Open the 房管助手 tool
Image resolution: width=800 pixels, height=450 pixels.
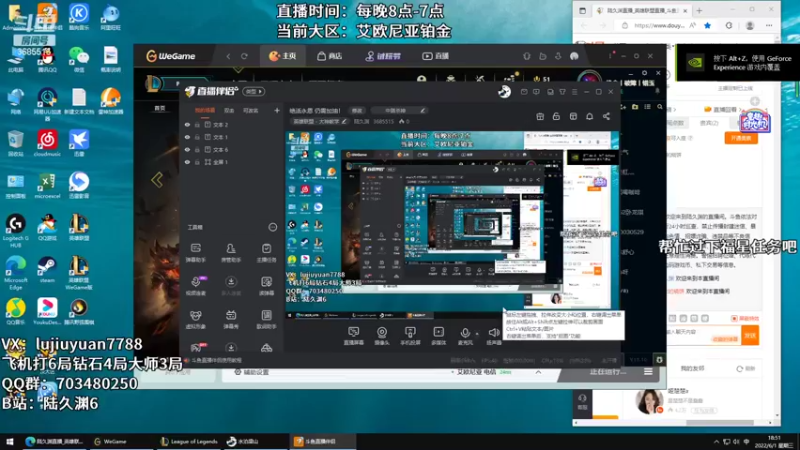click(231, 253)
